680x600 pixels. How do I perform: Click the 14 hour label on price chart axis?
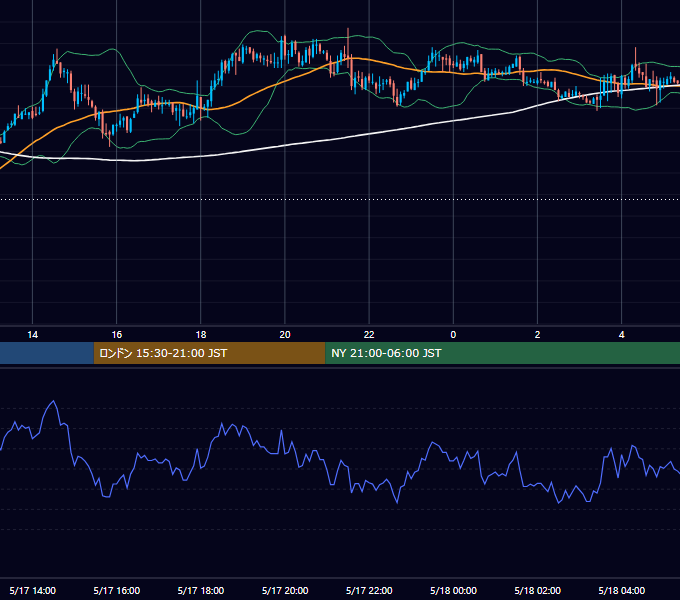point(33,335)
